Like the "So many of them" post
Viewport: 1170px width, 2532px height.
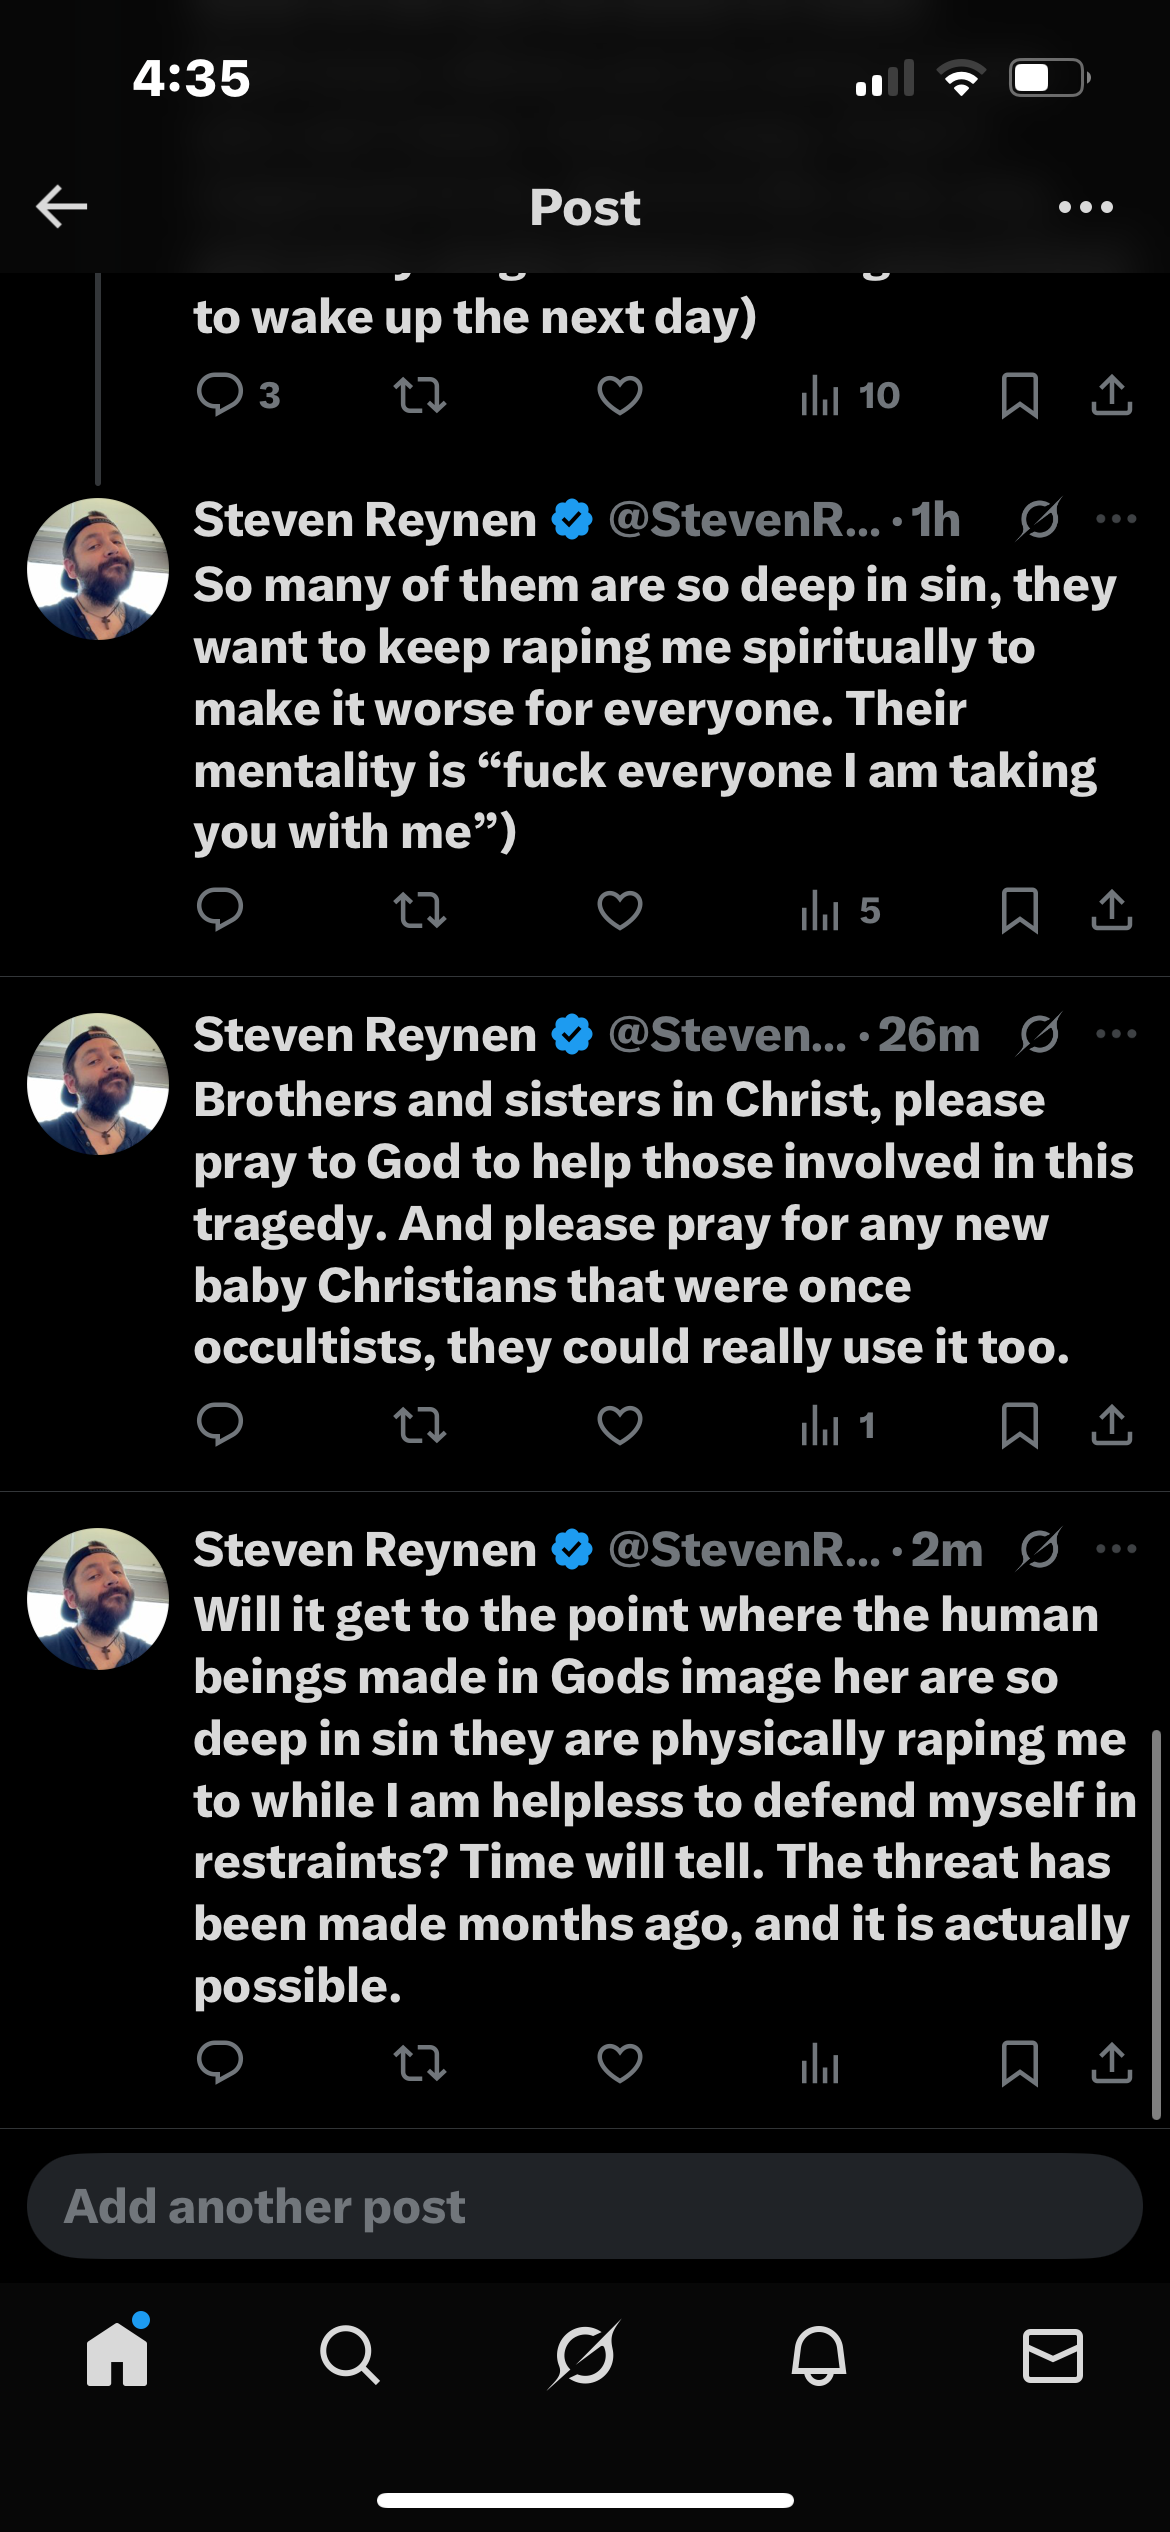620,910
